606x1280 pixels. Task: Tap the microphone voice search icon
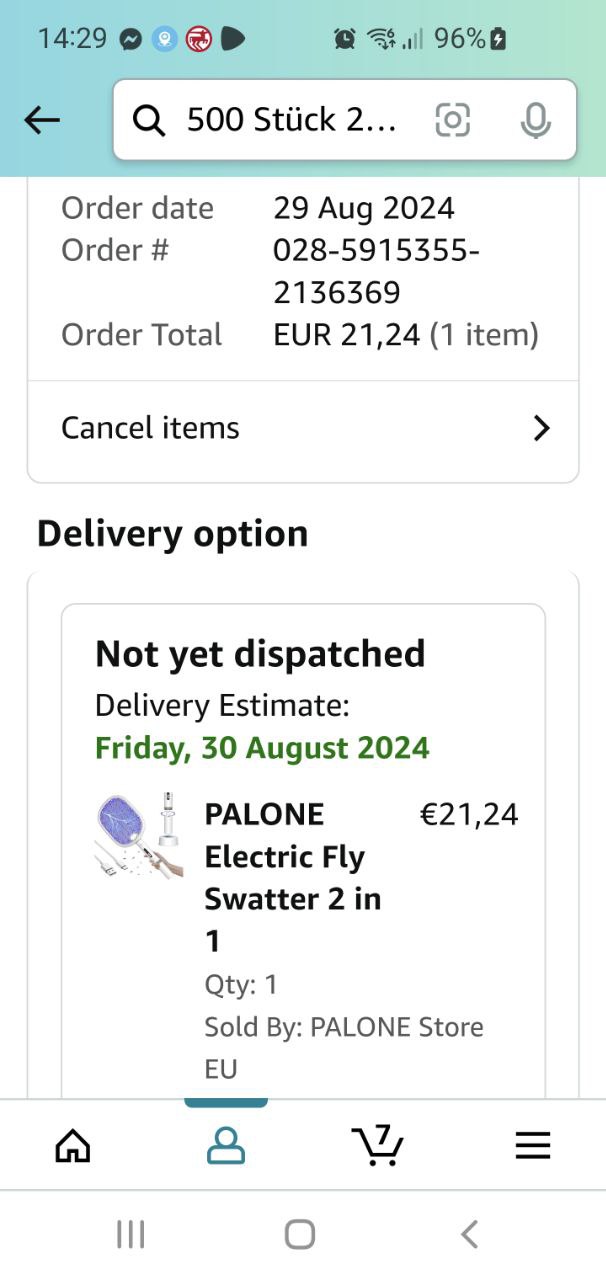[536, 121]
